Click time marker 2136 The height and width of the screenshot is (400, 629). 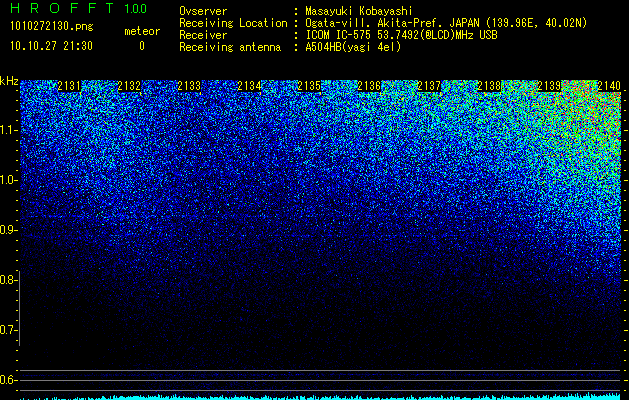tap(369, 86)
